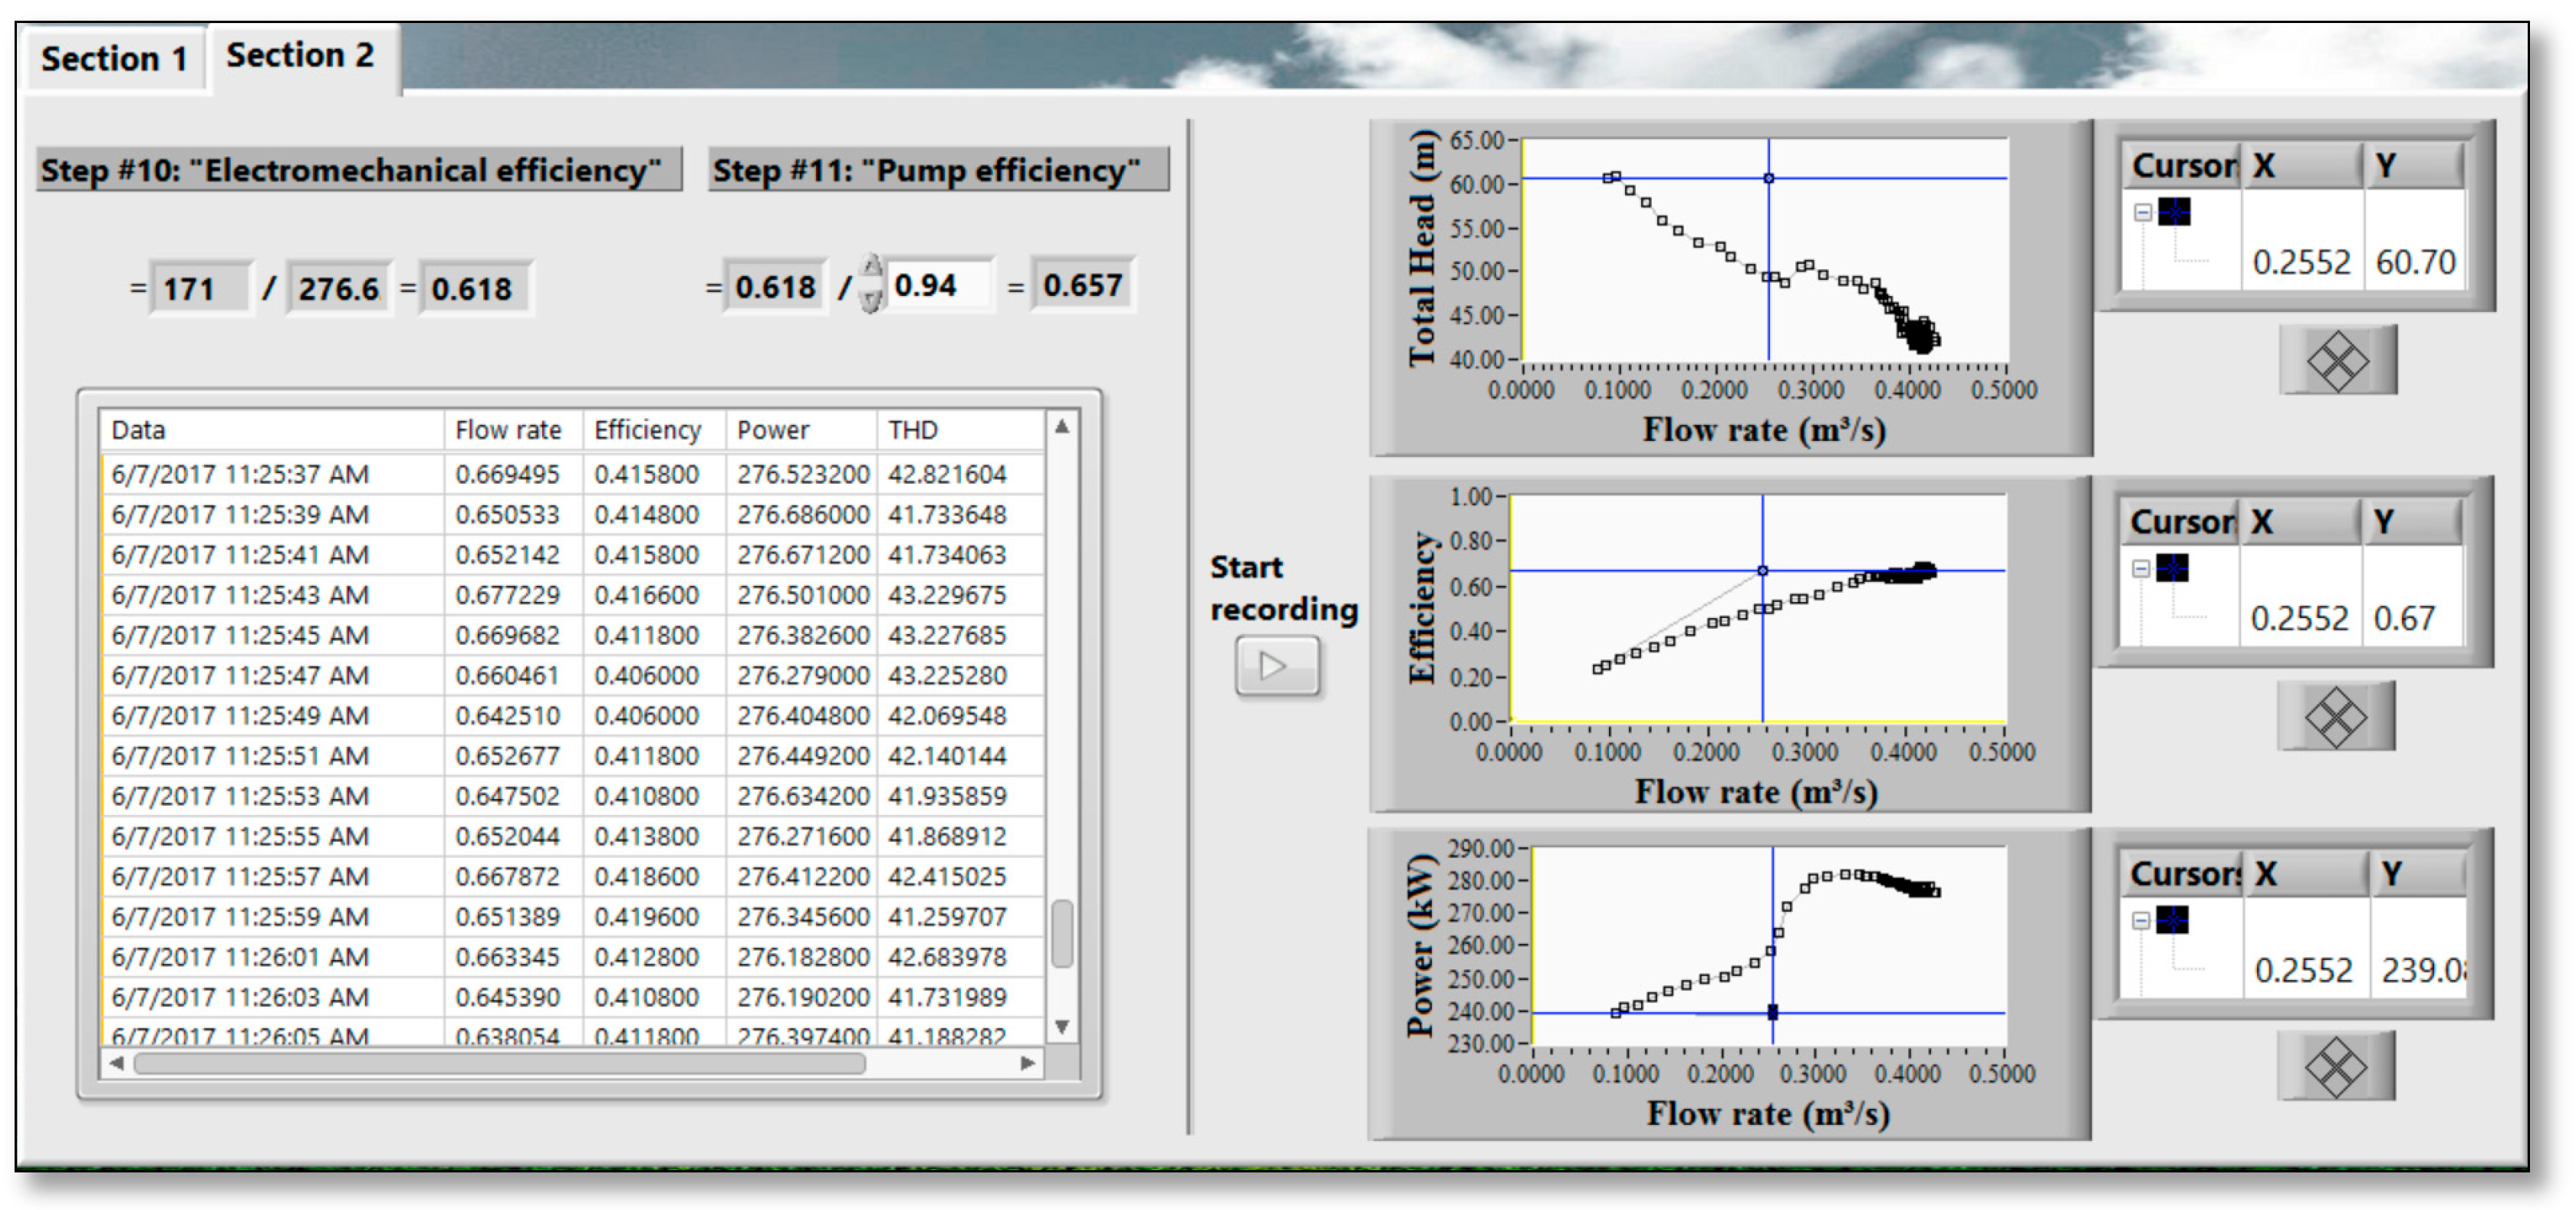Collapse cursor tree in Power cursor legend

pyautogui.click(x=2140, y=920)
